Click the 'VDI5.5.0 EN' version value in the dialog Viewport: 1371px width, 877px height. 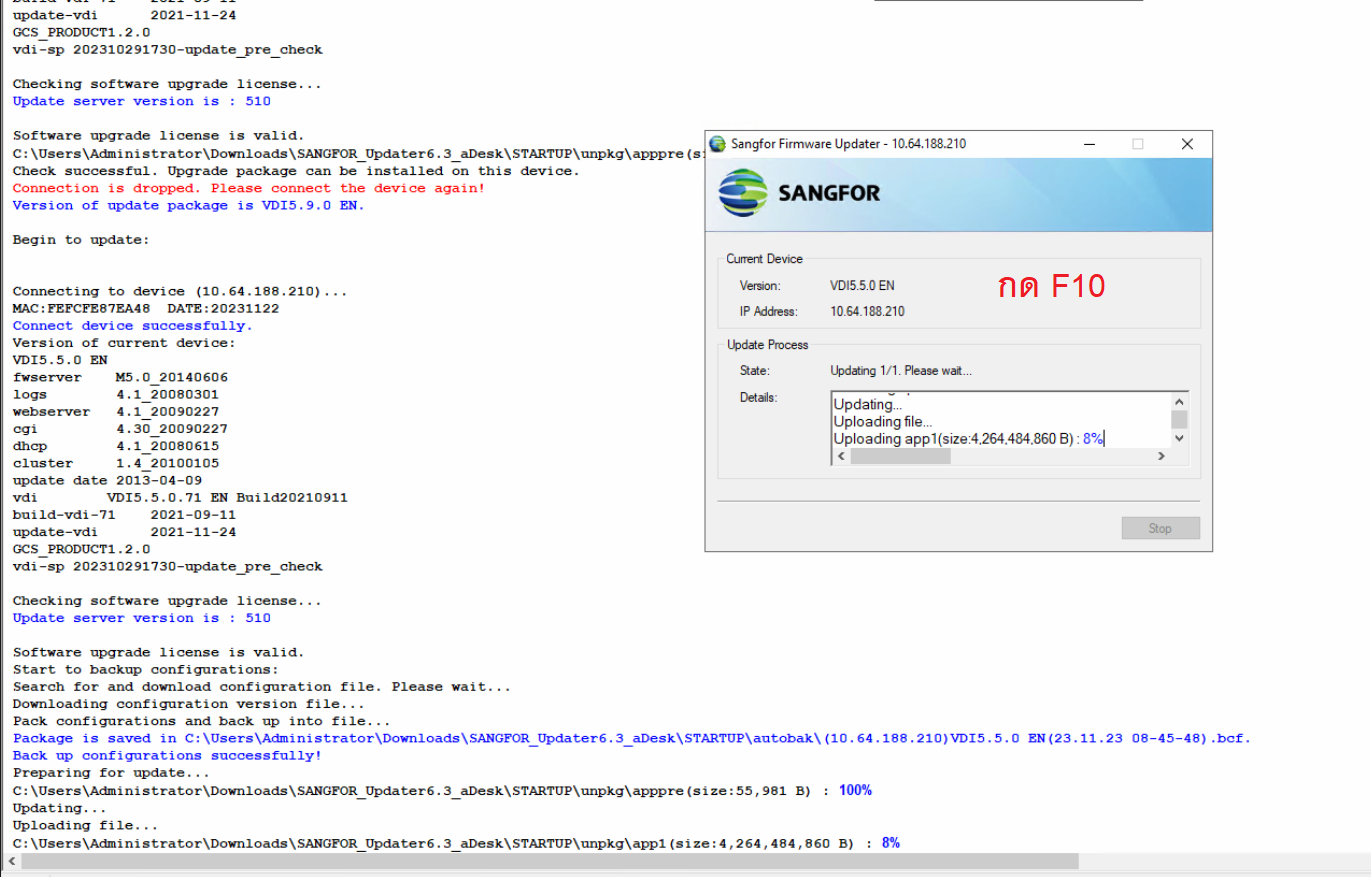point(862,286)
